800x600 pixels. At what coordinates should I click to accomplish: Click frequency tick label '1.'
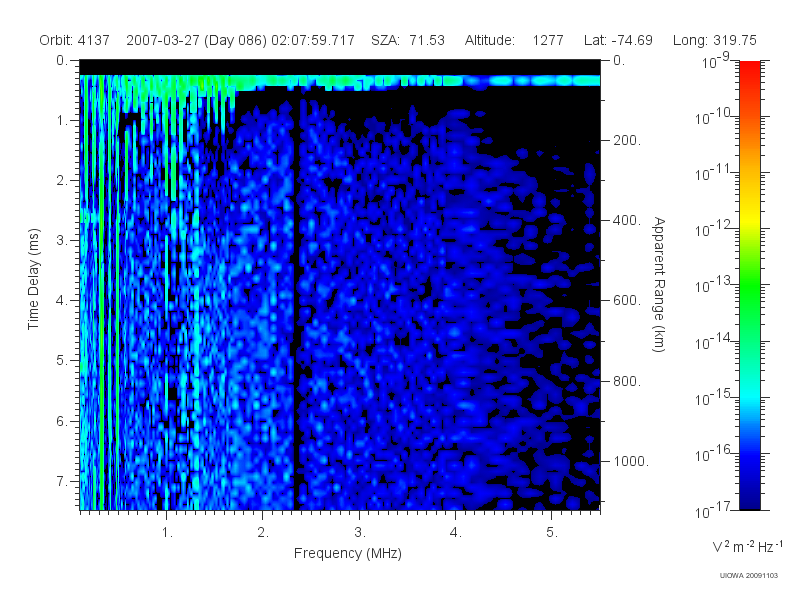tap(167, 533)
